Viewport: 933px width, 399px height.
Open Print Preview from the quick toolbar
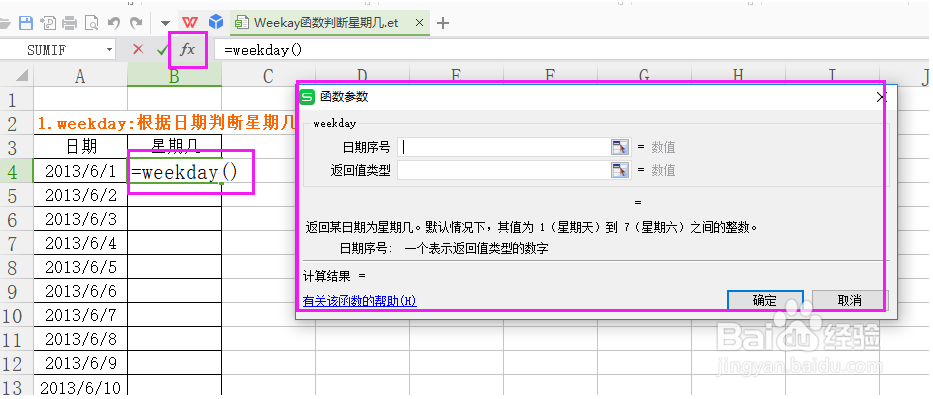pos(92,23)
